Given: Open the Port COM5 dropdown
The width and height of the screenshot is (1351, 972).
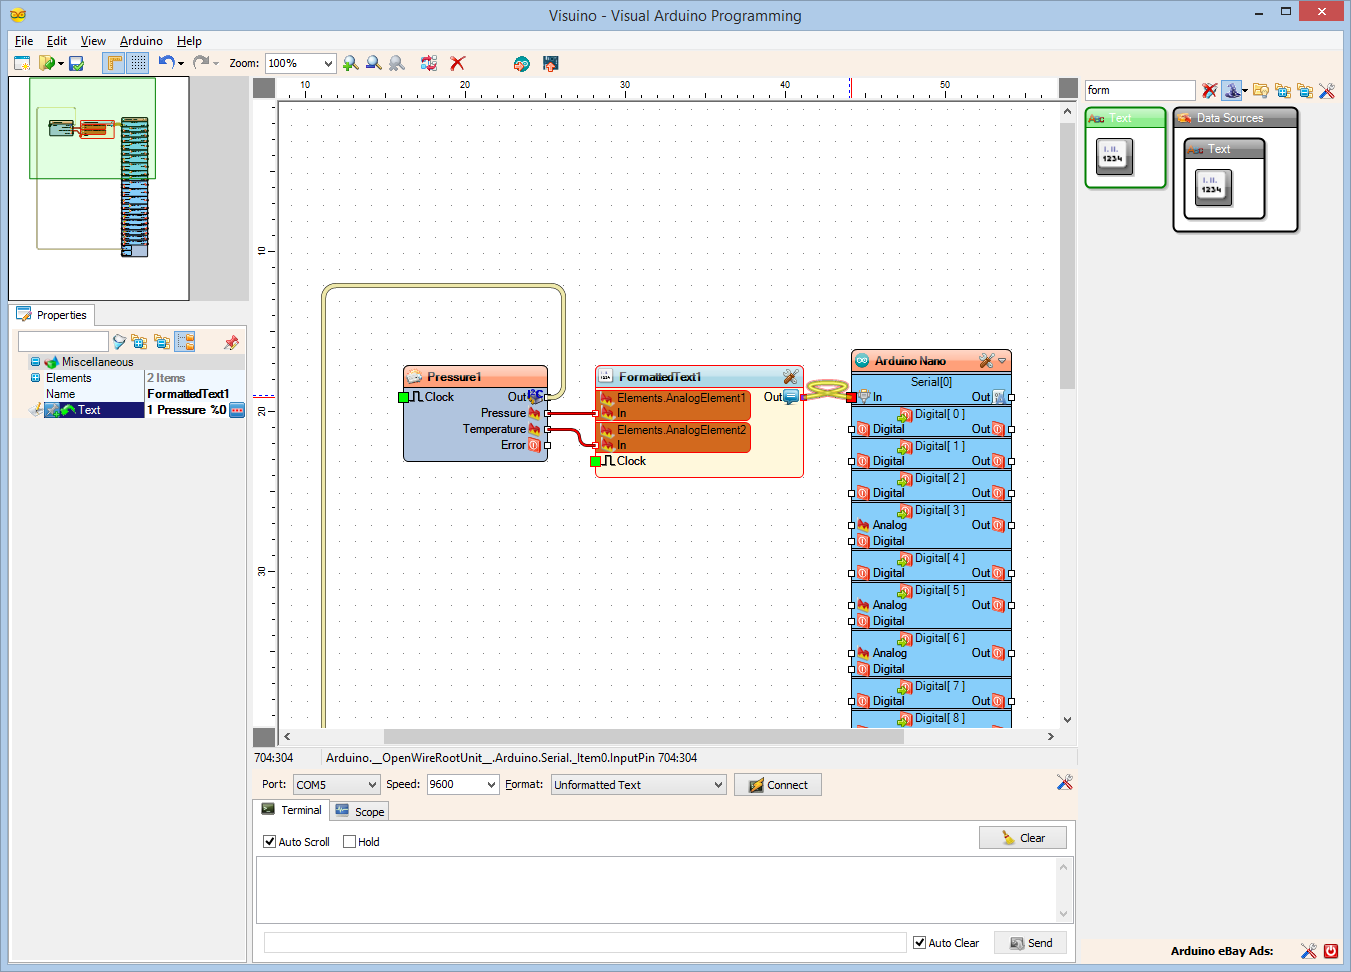Looking at the screenshot, I should [372, 785].
